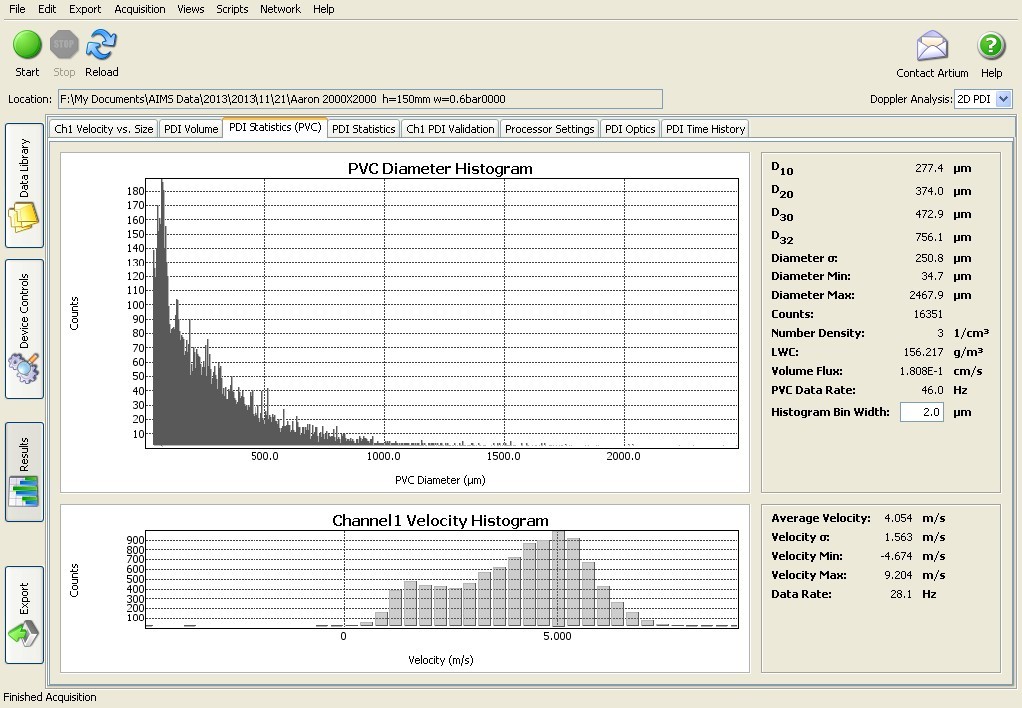Click the Histogram Bin Width input field
This screenshot has width=1022, height=708.
click(x=921, y=412)
